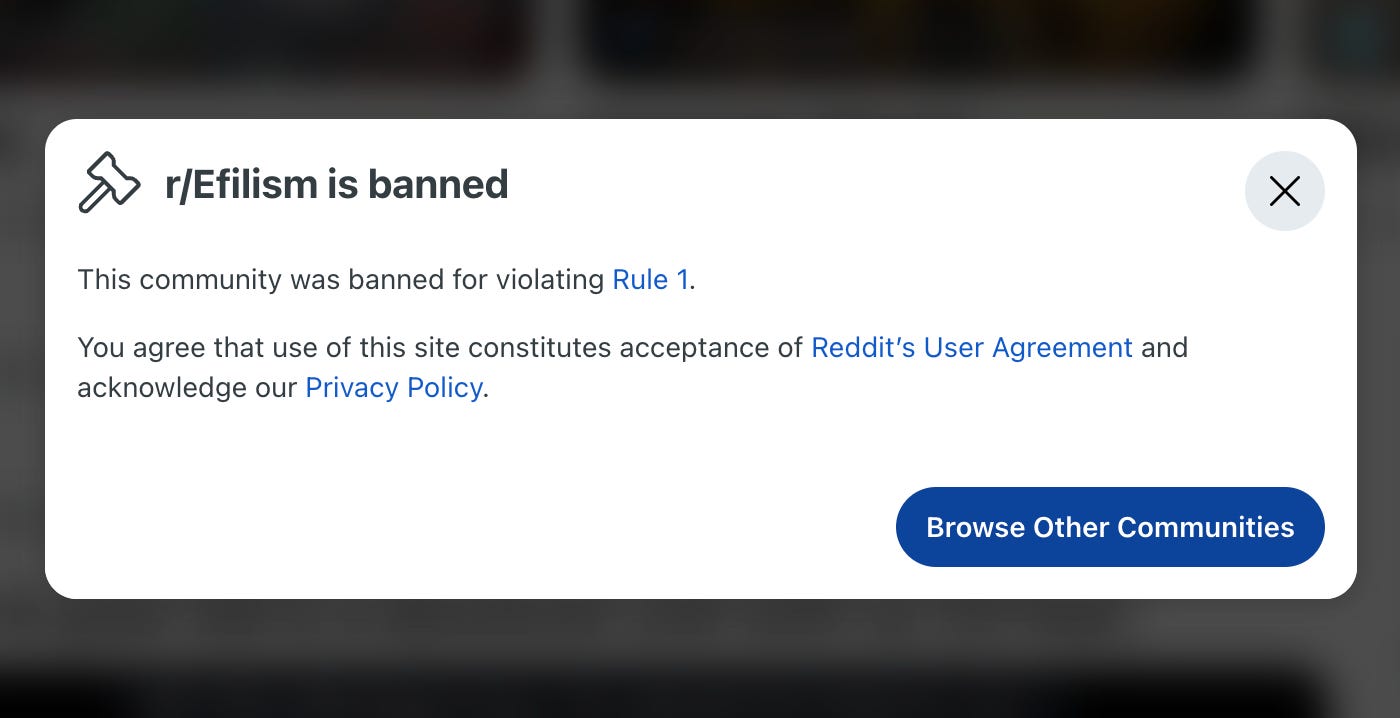
Task: Click the "r/Efilism is banned" heading
Action: 337,184
